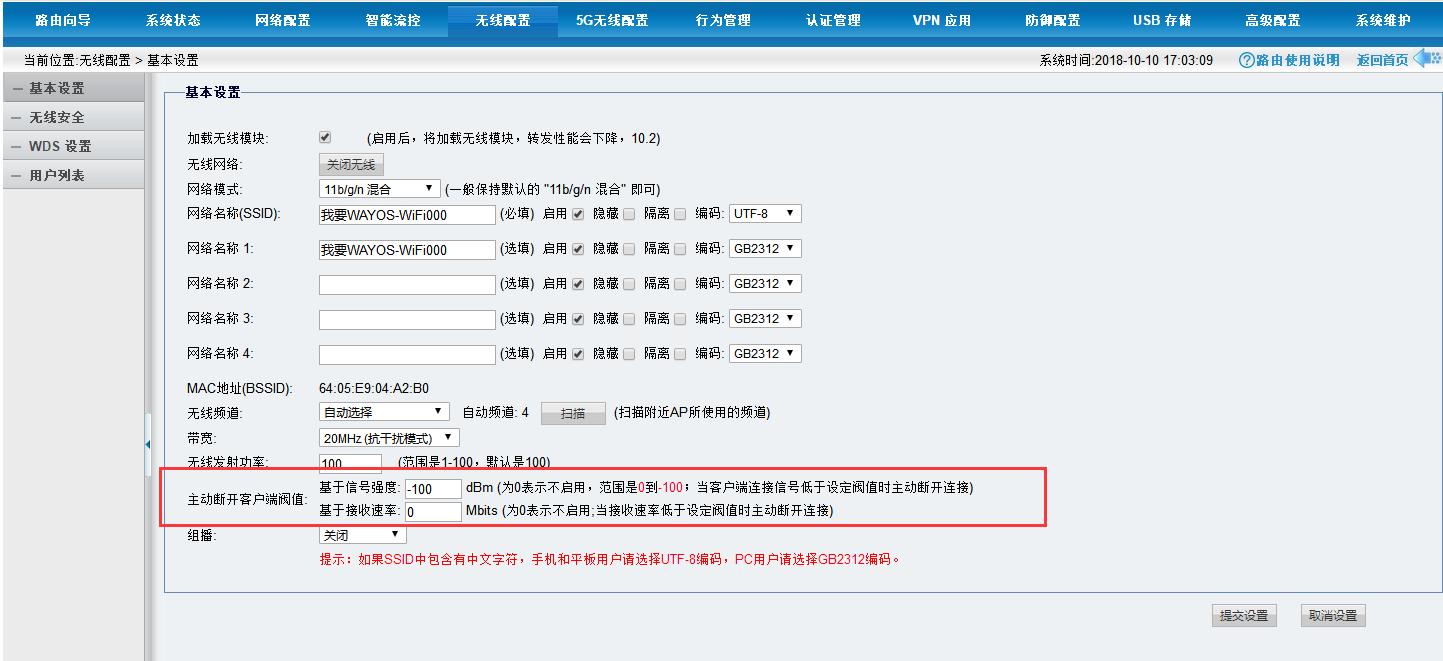This screenshot has height=661, width=1443.
Task: Change SSID encoding from UTF-8 dropdown
Action: point(765,213)
